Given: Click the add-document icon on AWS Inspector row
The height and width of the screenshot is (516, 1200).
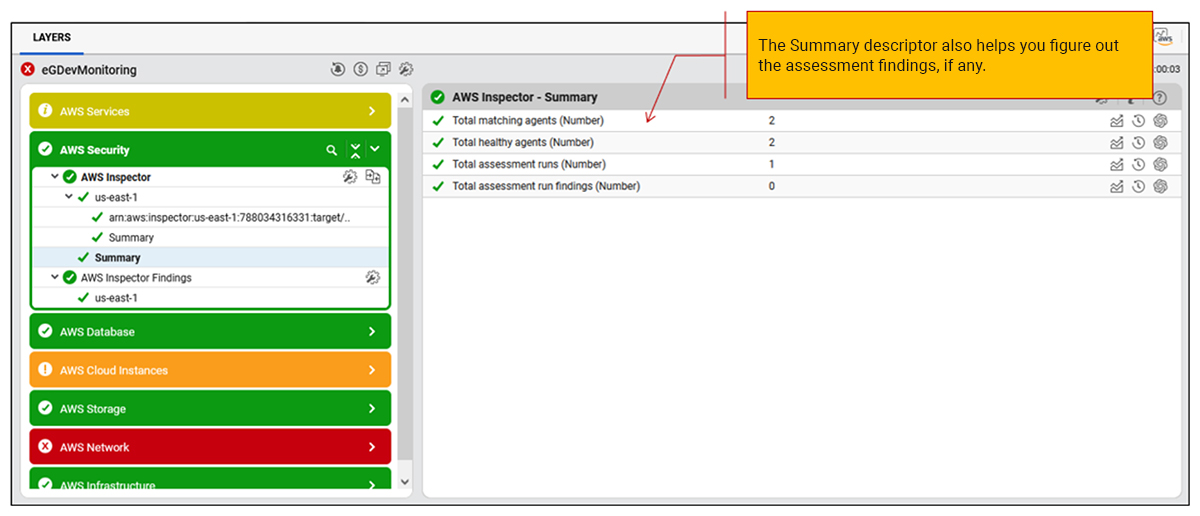Looking at the screenshot, I should (373, 177).
